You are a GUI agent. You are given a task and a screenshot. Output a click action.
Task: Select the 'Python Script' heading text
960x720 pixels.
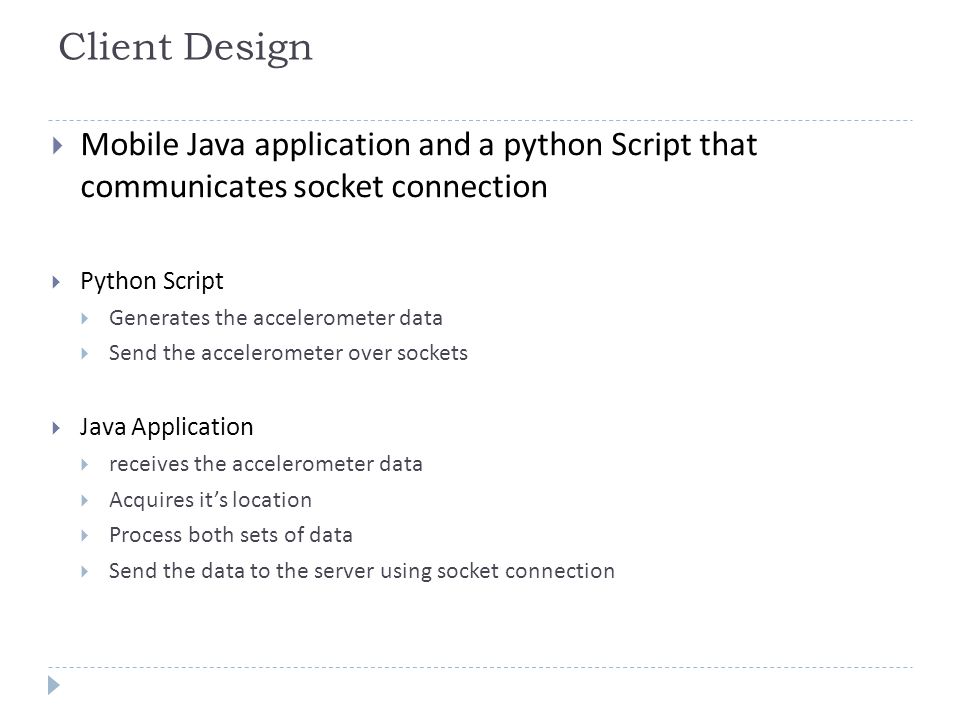point(152,282)
